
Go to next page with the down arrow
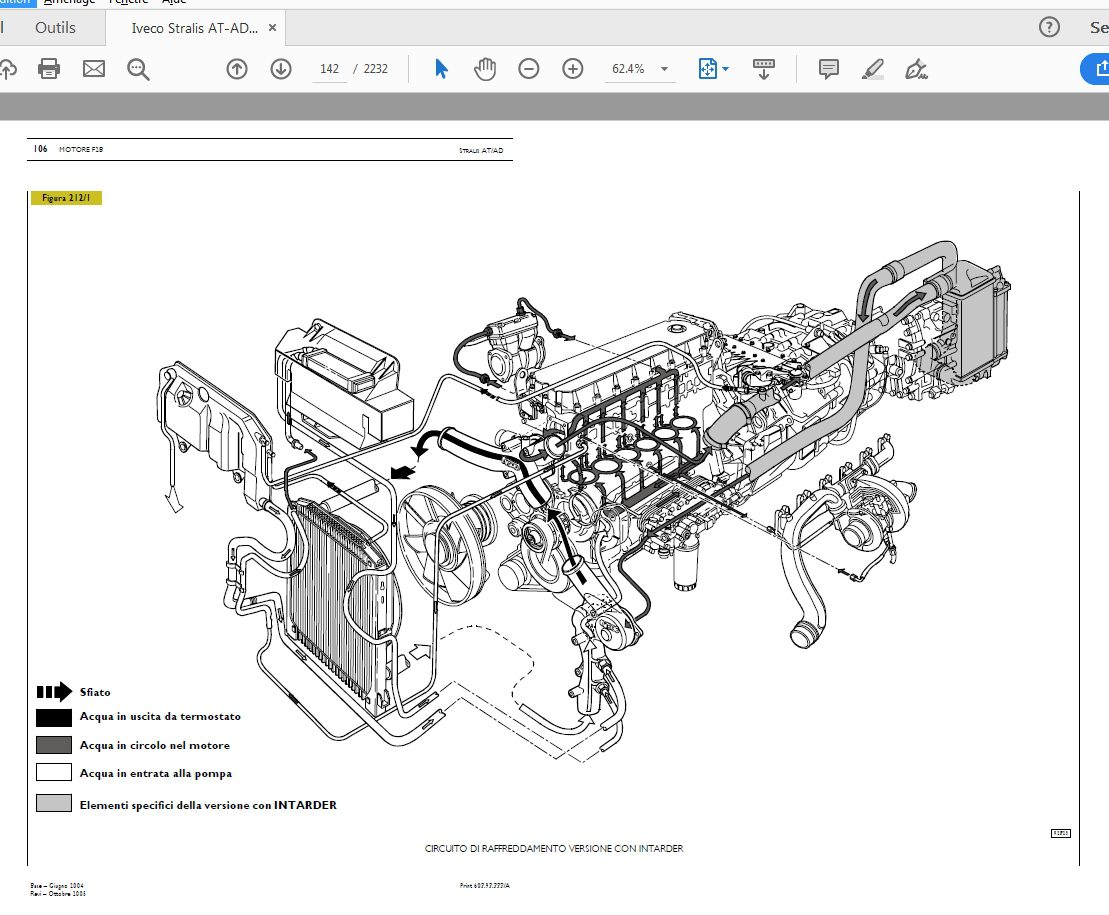[x=281, y=69]
